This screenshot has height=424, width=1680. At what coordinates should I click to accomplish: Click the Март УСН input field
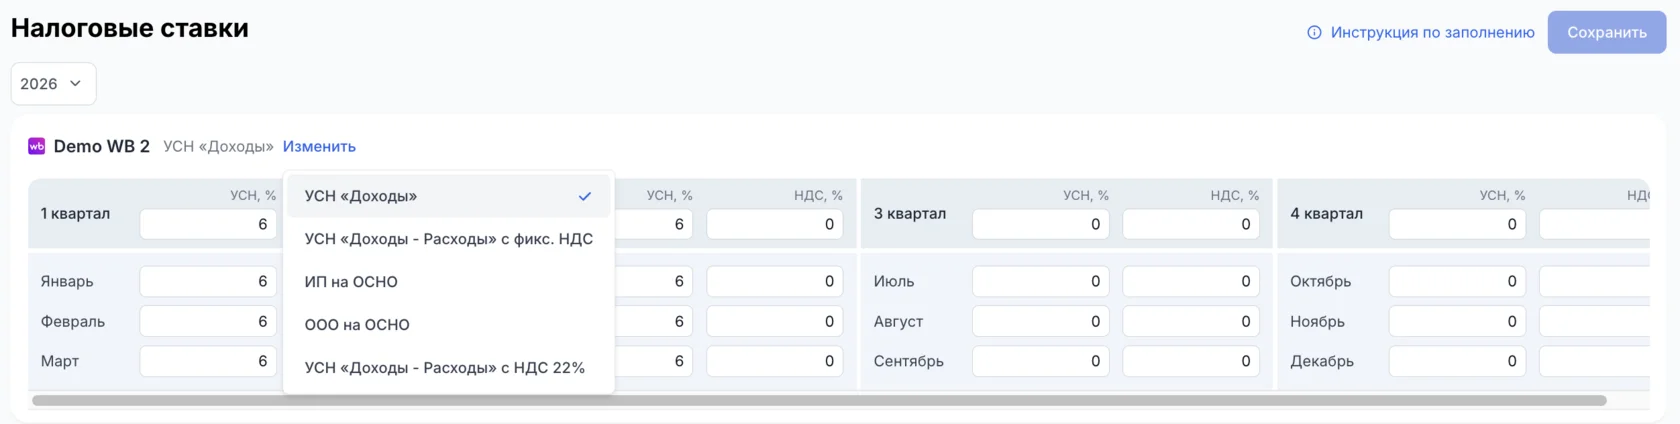208,361
